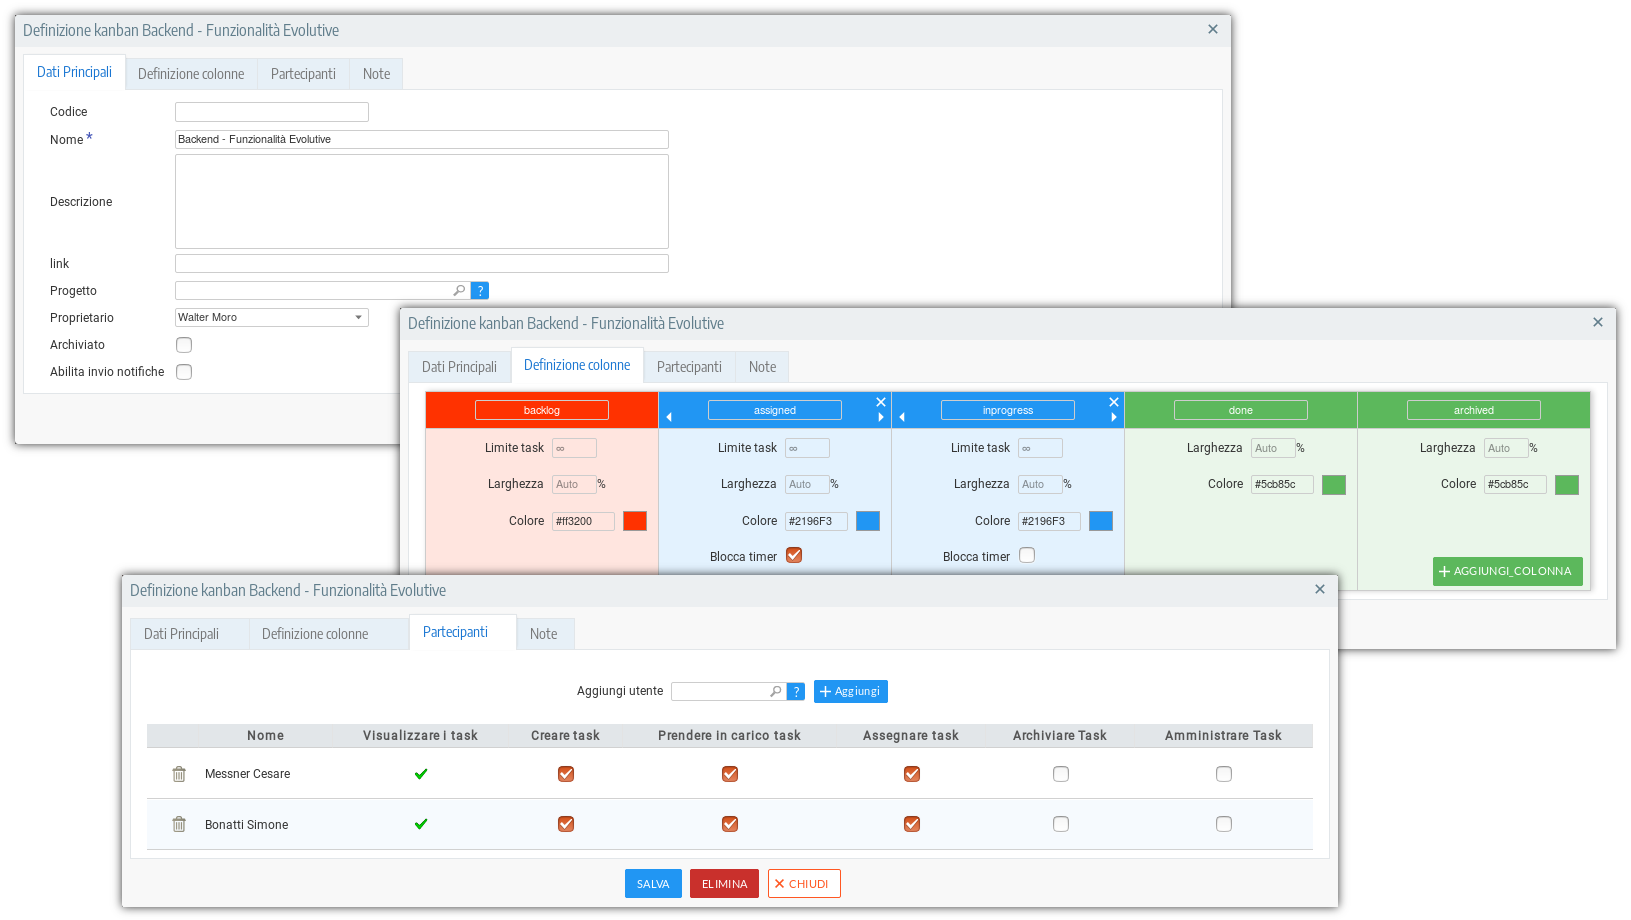Remove the assigned column with X icon
The width and height of the screenshot is (1631, 920).
point(881,402)
